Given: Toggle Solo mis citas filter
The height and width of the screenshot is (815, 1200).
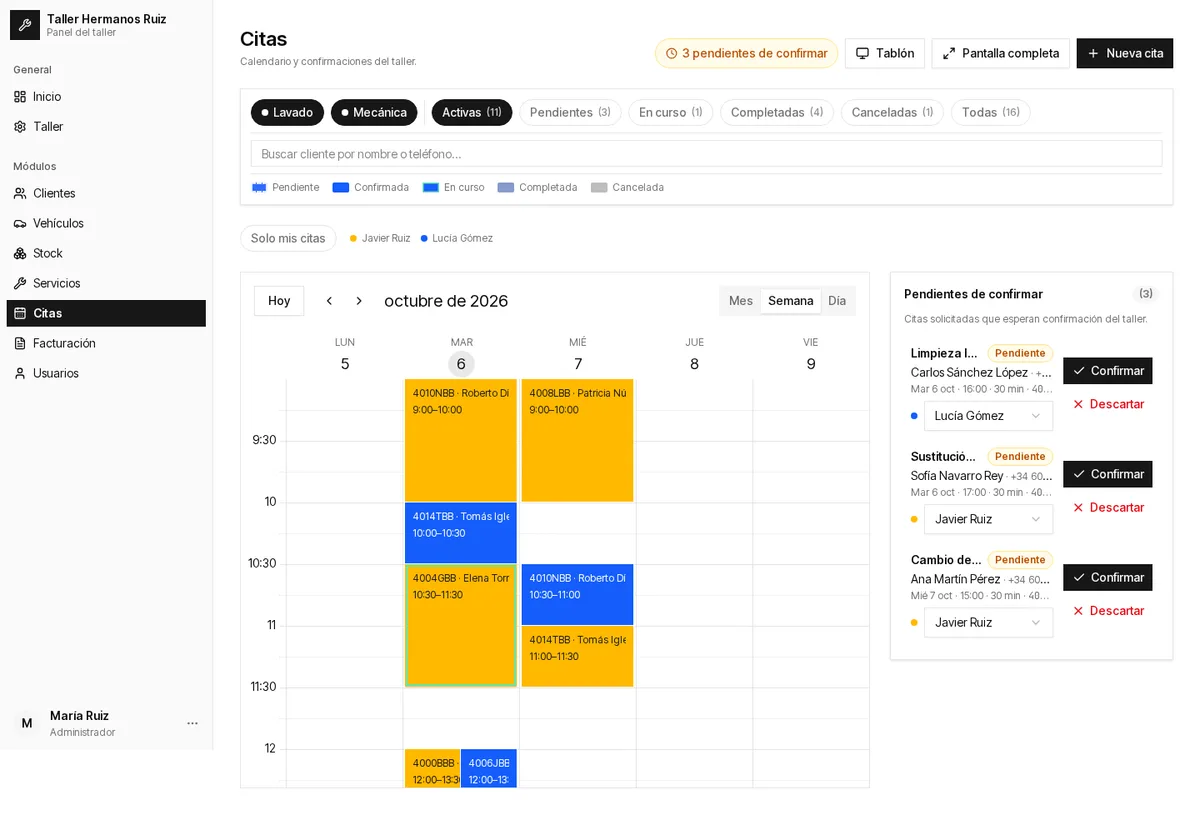Looking at the screenshot, I should pyautogui.click(x=288, y=238).
